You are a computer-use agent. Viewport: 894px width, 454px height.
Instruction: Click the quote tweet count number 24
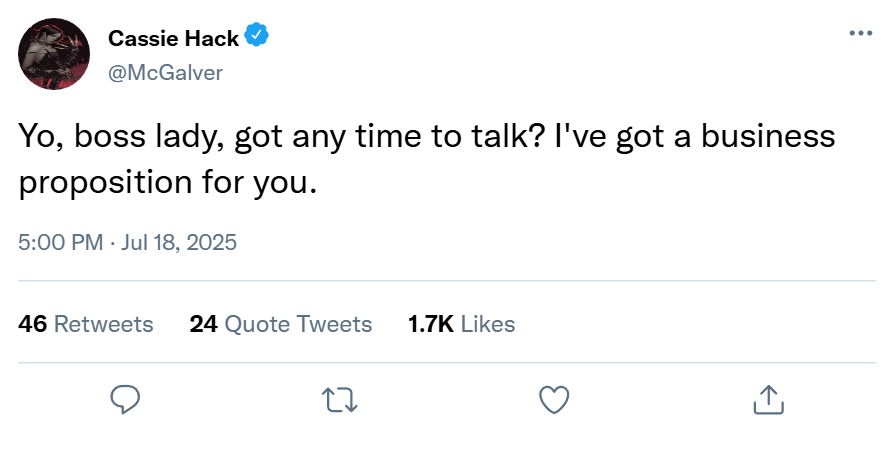pyautogui.click(x=203, y=324)
